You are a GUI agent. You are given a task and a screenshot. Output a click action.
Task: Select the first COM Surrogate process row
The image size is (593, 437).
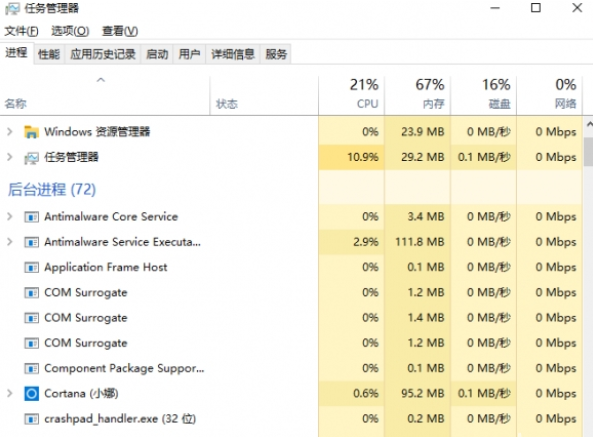pos(291,293)
